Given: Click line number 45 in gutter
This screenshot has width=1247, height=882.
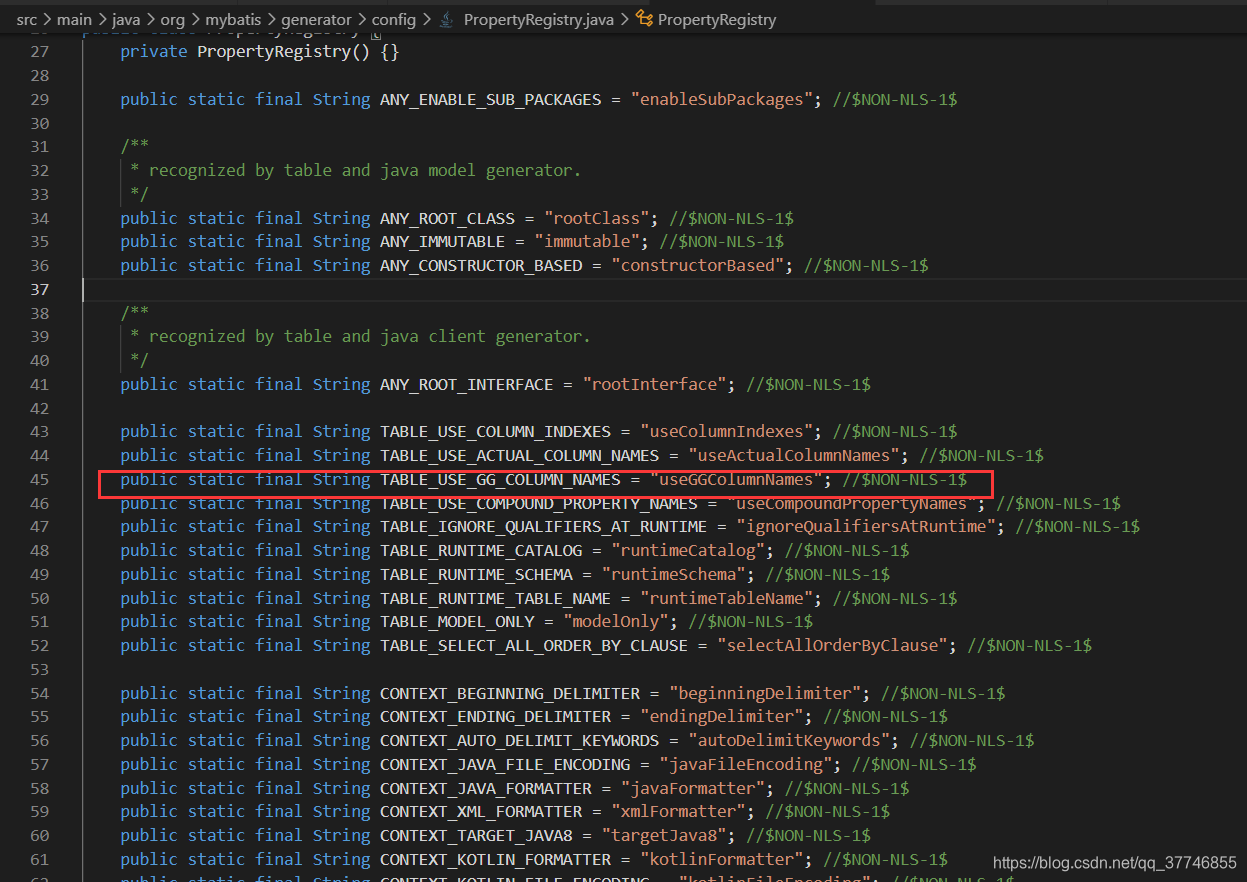Looking at the screenshot, I should click(39, 479).
